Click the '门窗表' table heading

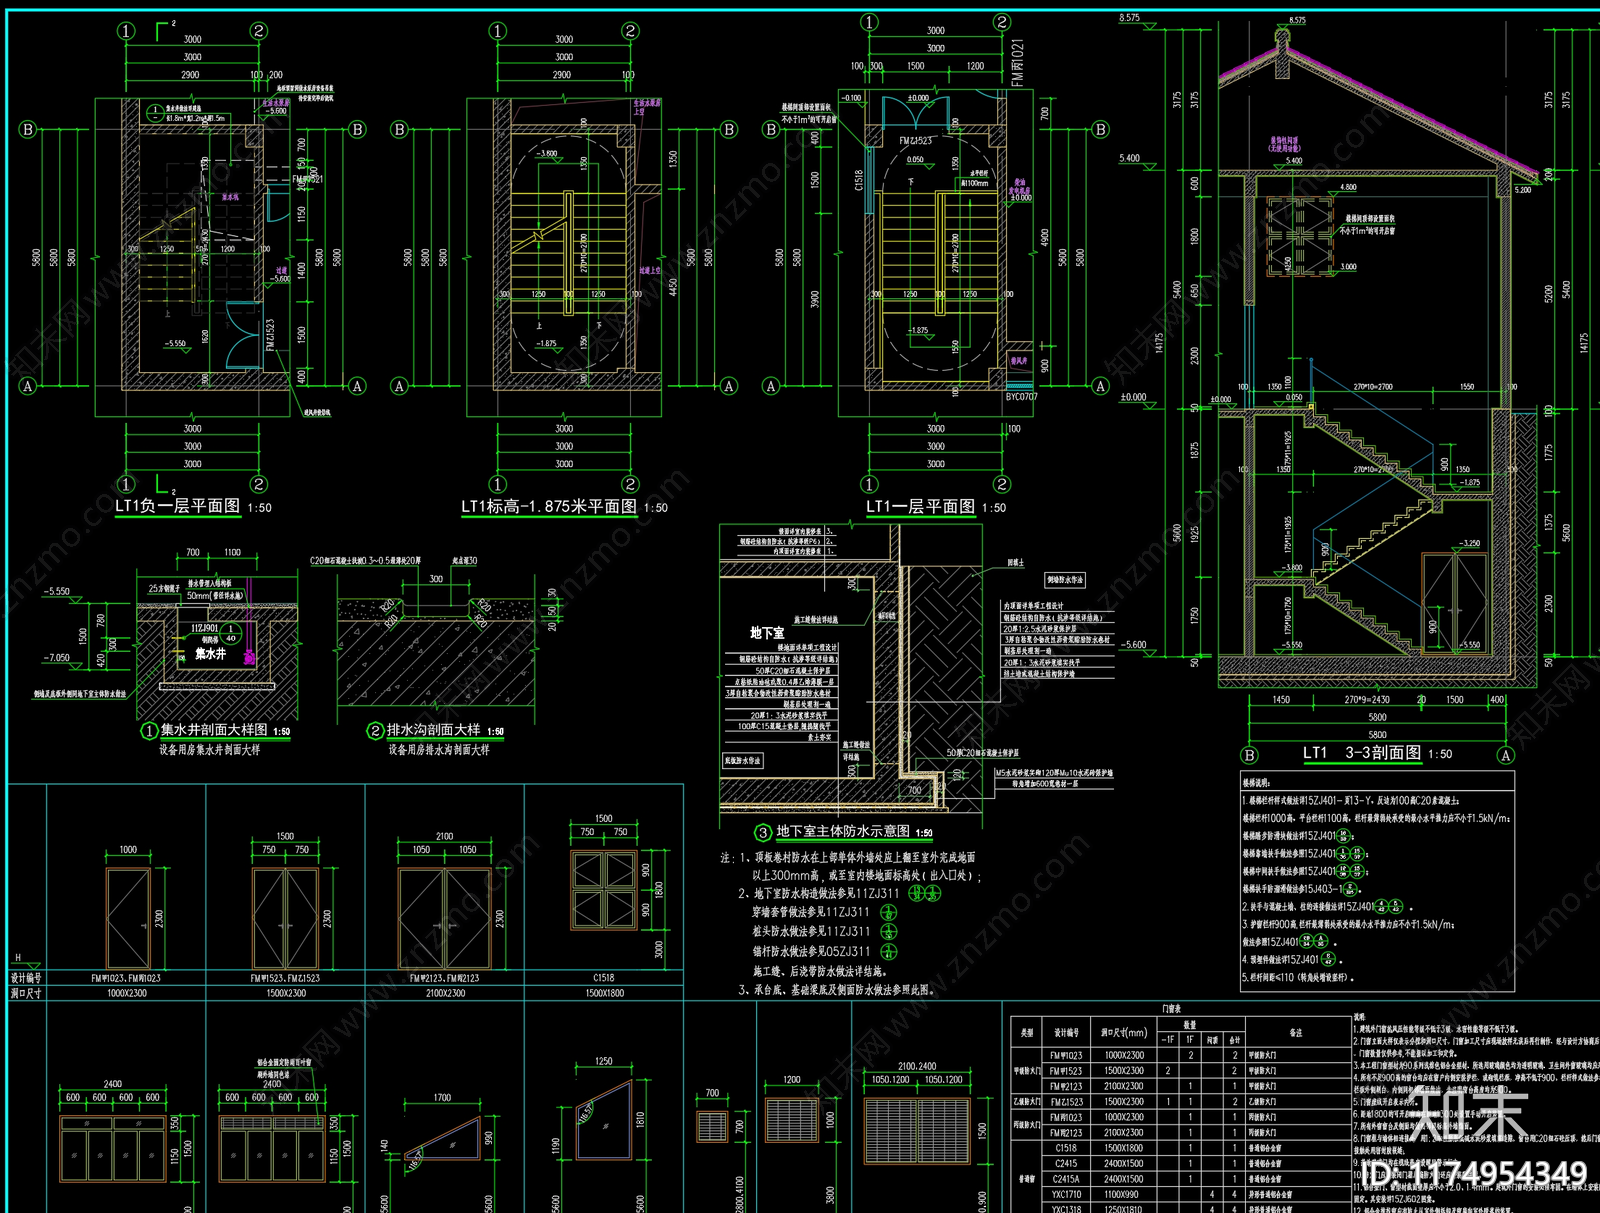pyautogui.click(x=1171, y=1009)
